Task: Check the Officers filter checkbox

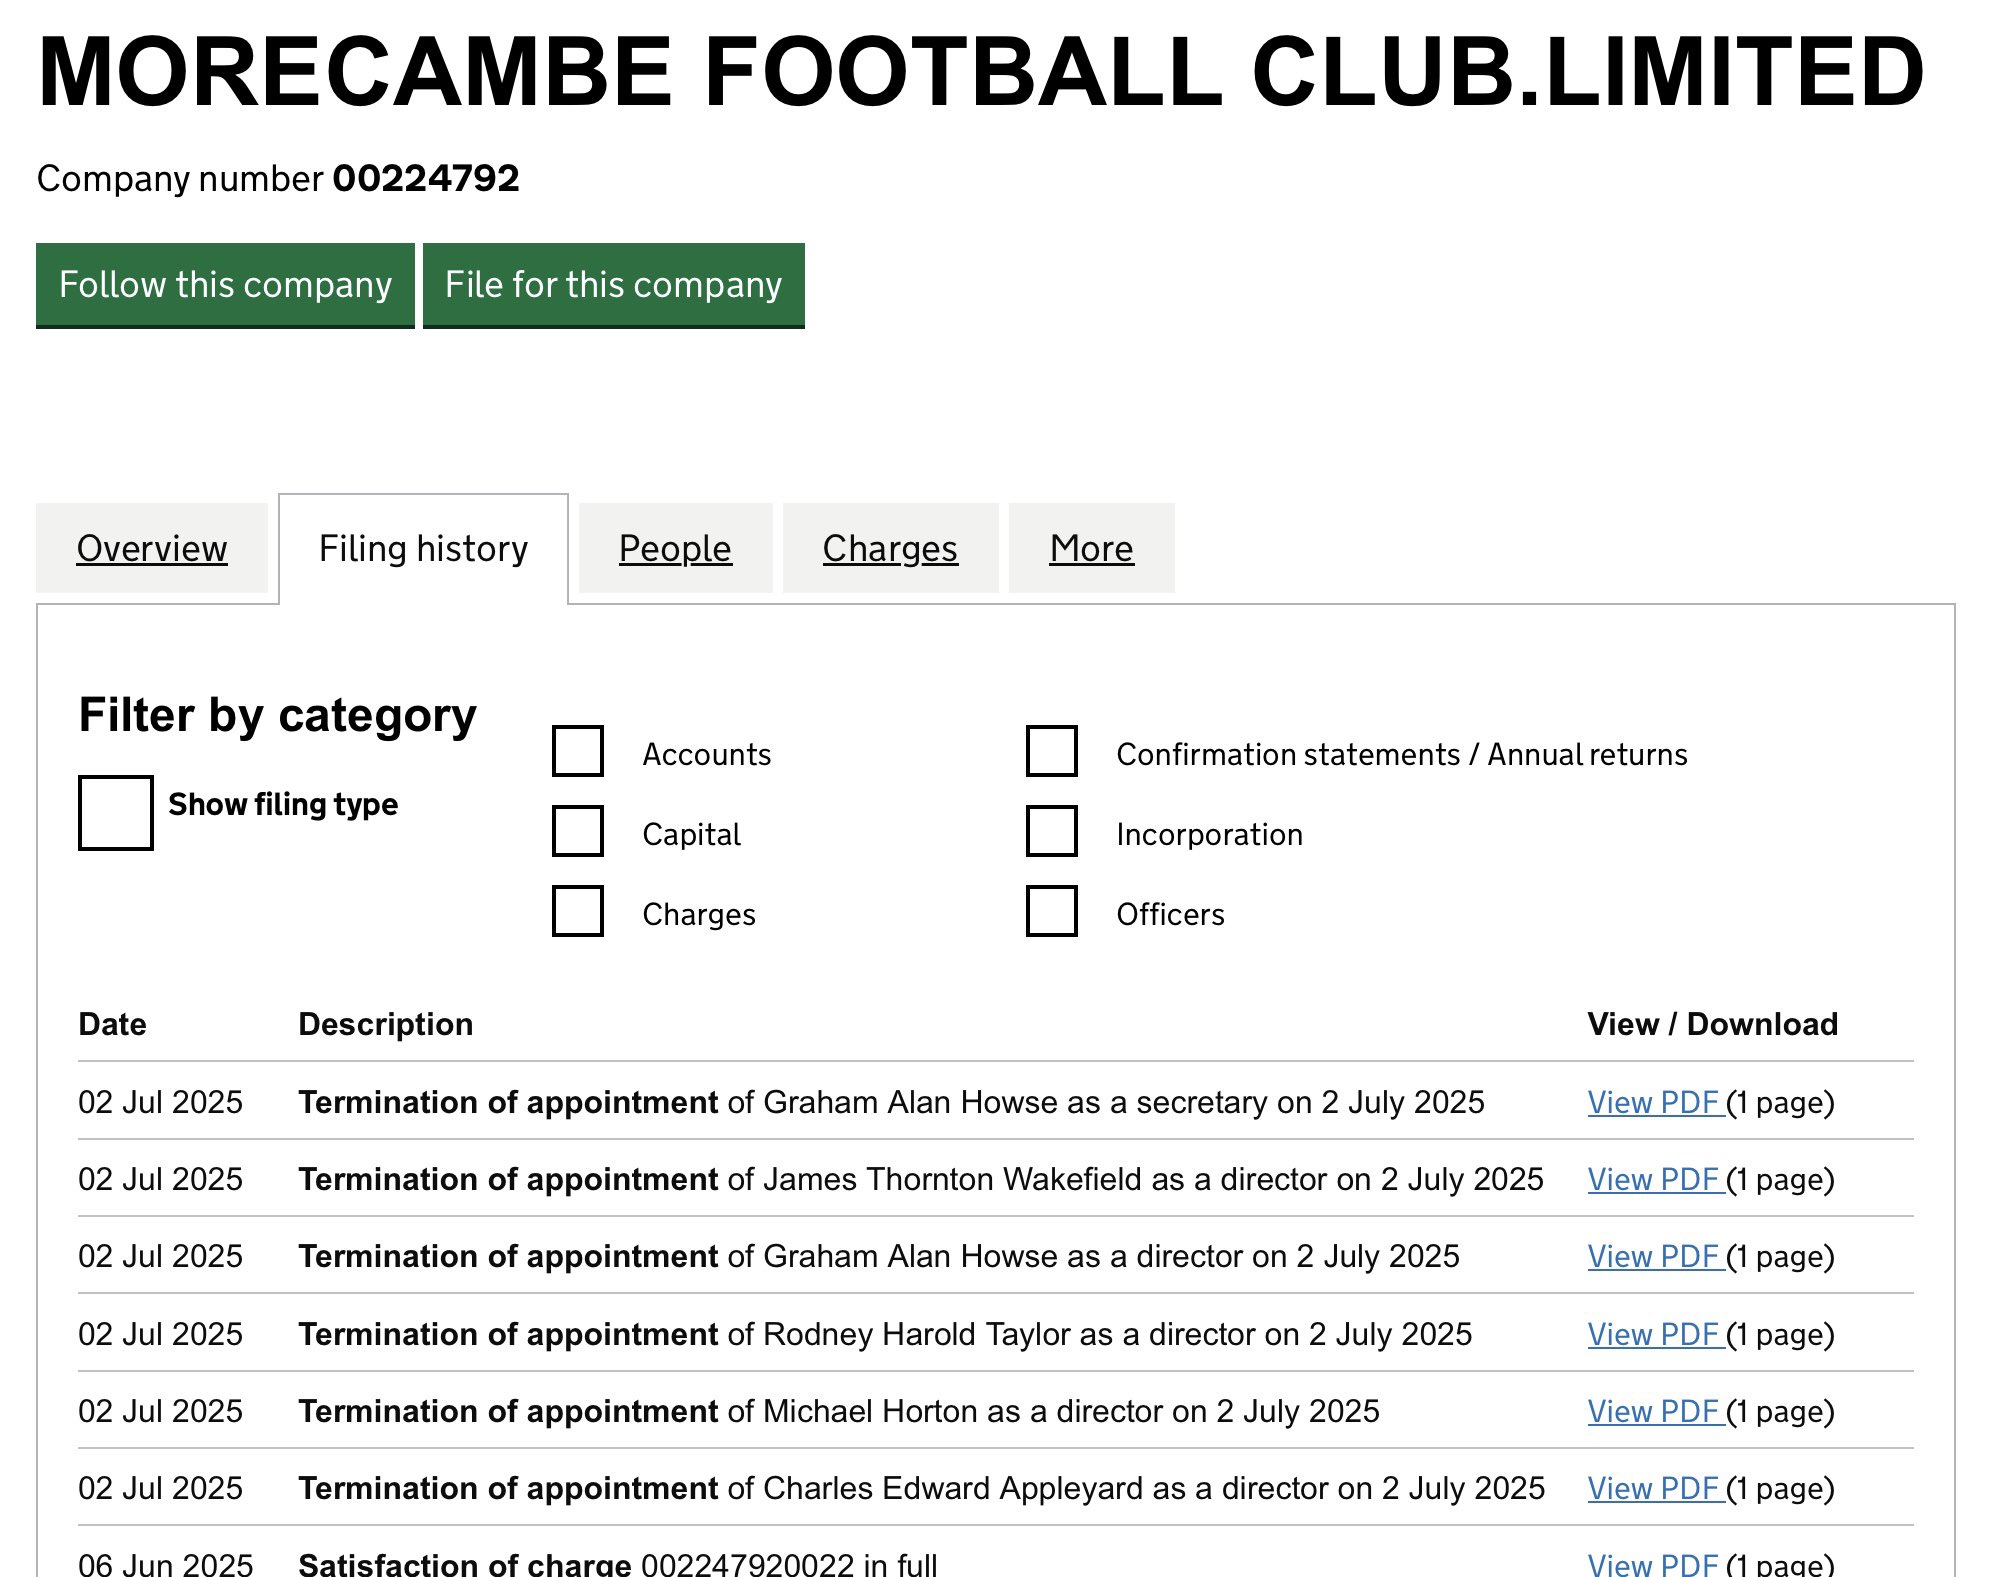Action: coord(1052,911)
